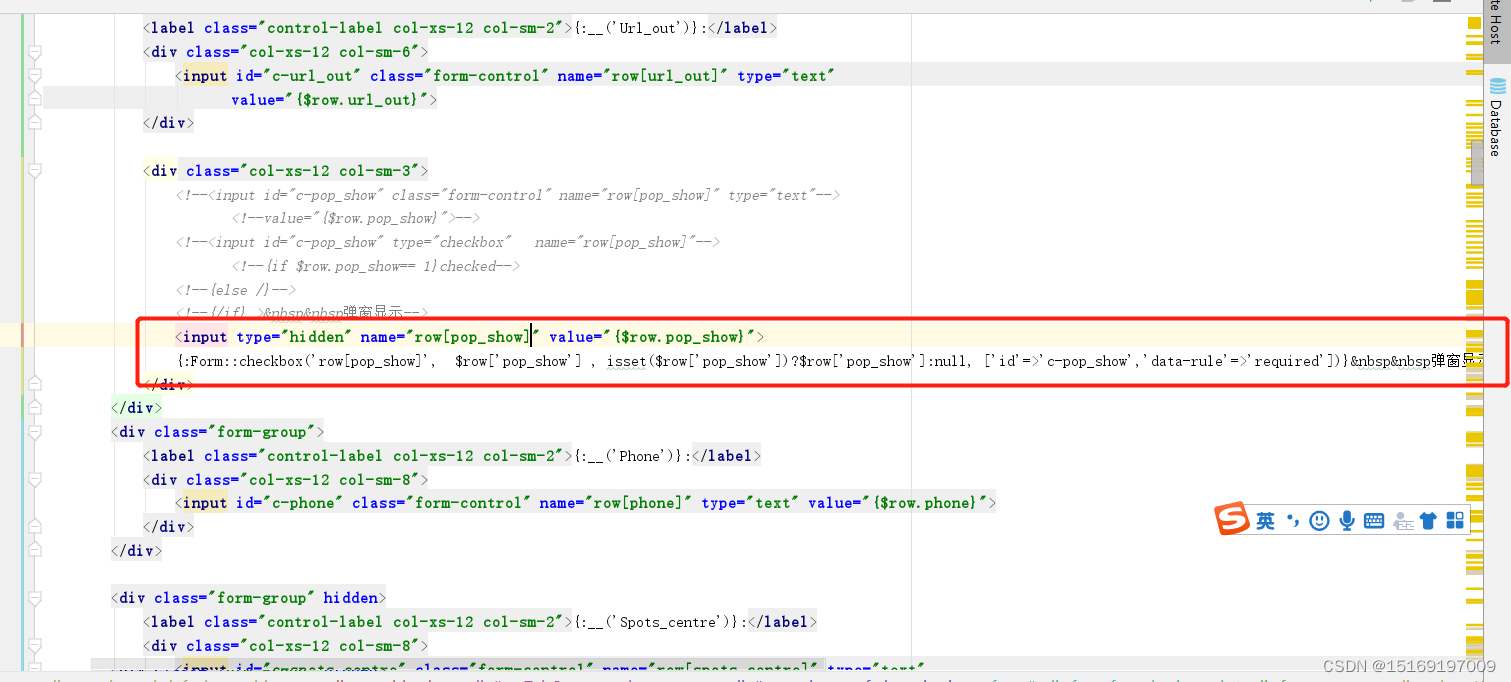This screenshot has width=1511, height=682.
Task: Open Sogou skin shop shirt icon
Action: 1428,521
